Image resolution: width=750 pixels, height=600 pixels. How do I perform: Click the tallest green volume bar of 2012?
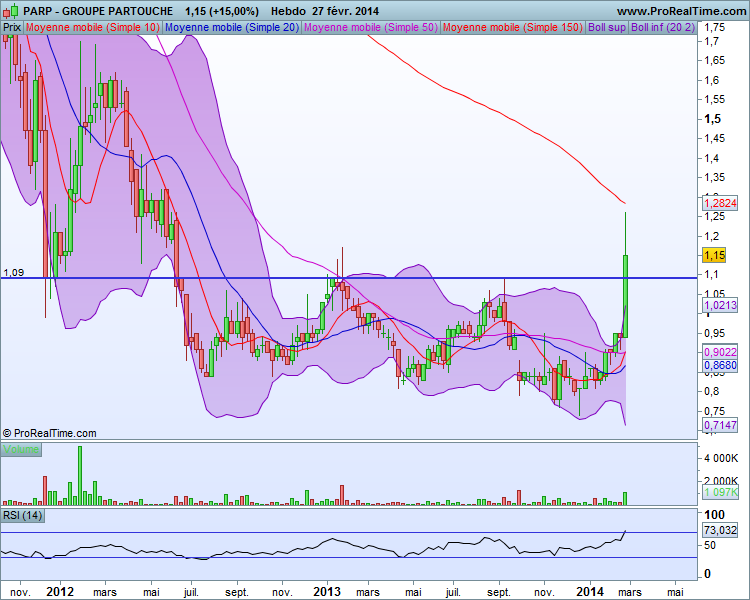click(x=80, y=476)
